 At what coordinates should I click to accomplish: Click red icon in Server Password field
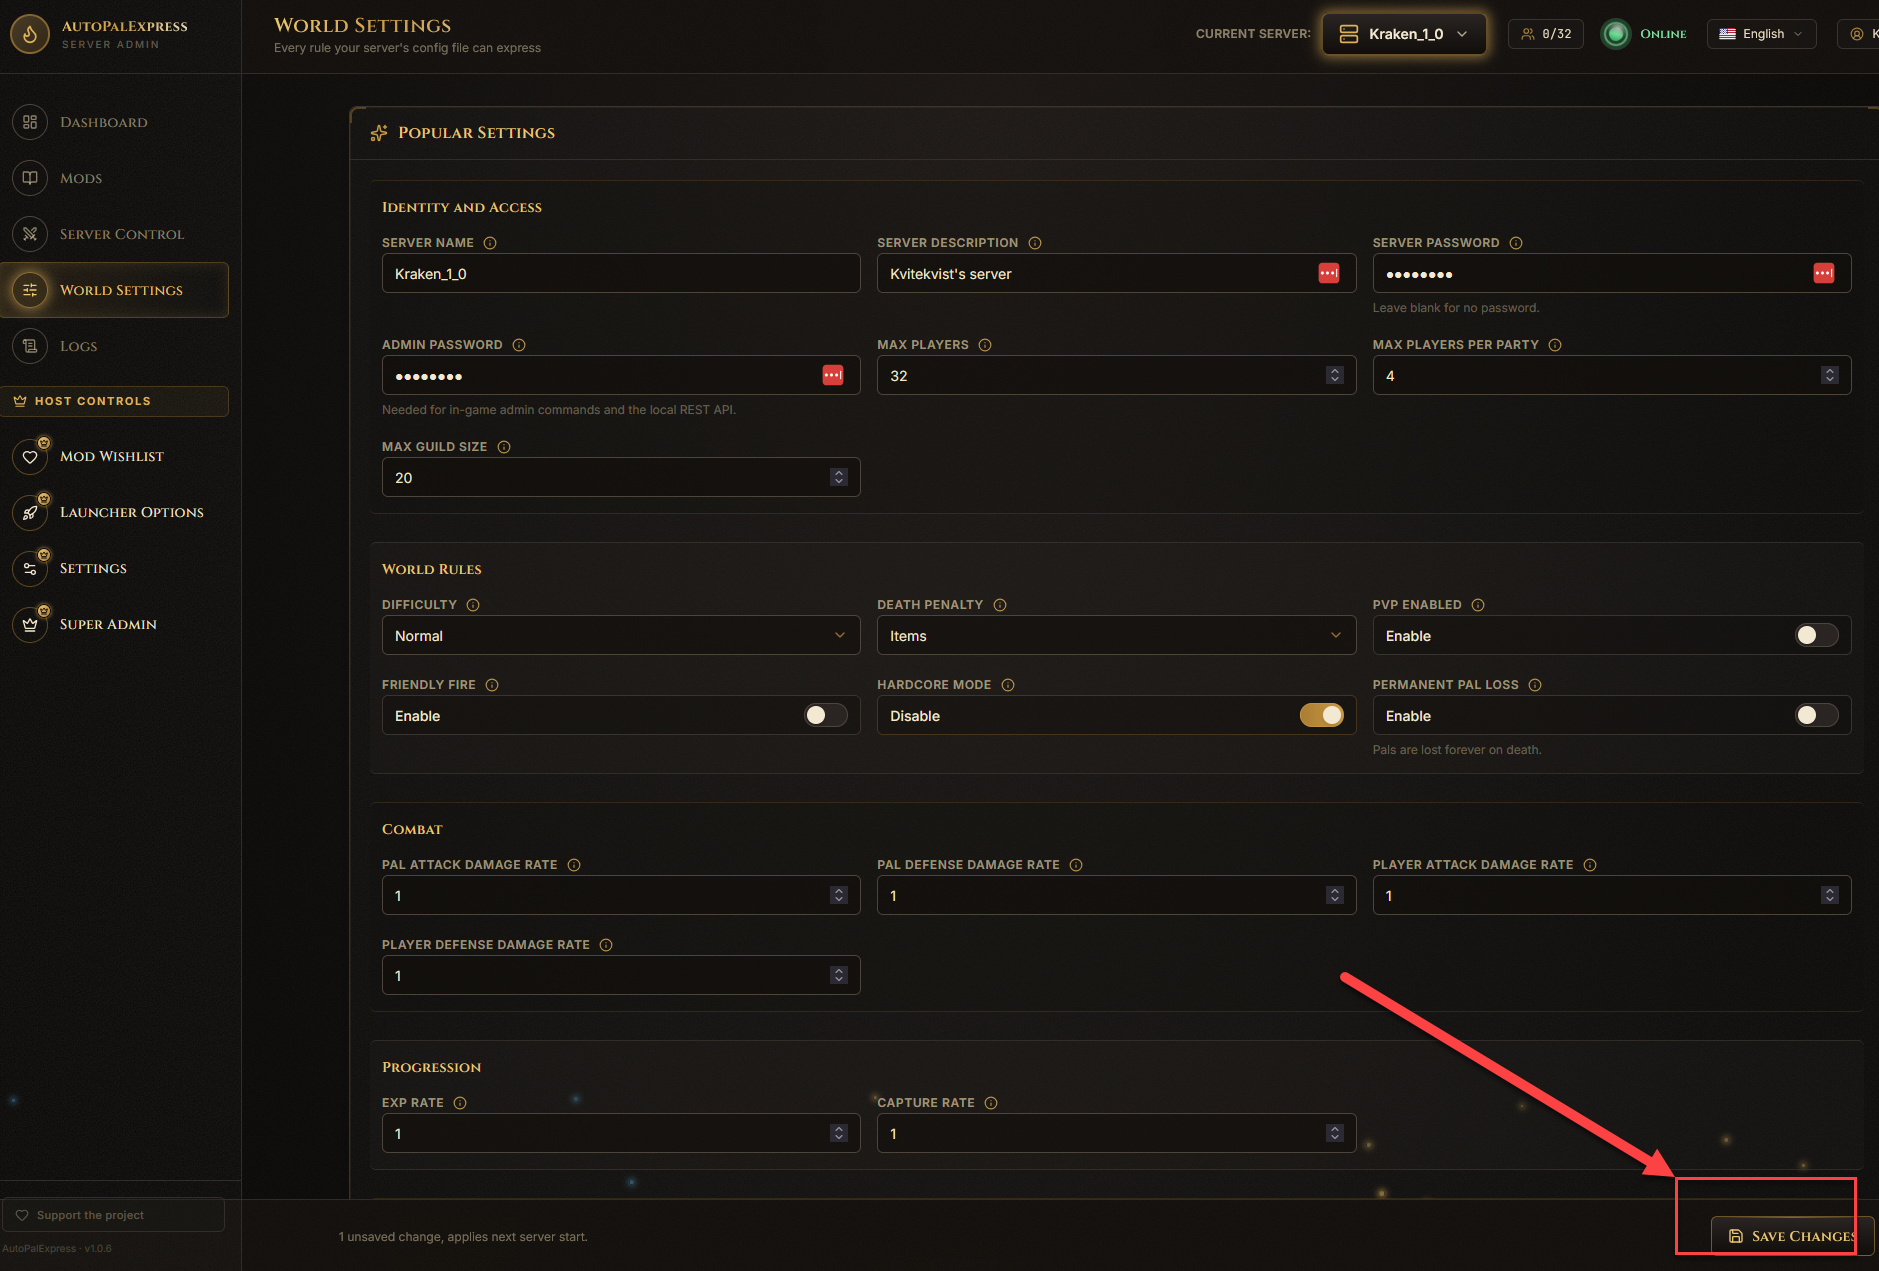[1824, 273]
